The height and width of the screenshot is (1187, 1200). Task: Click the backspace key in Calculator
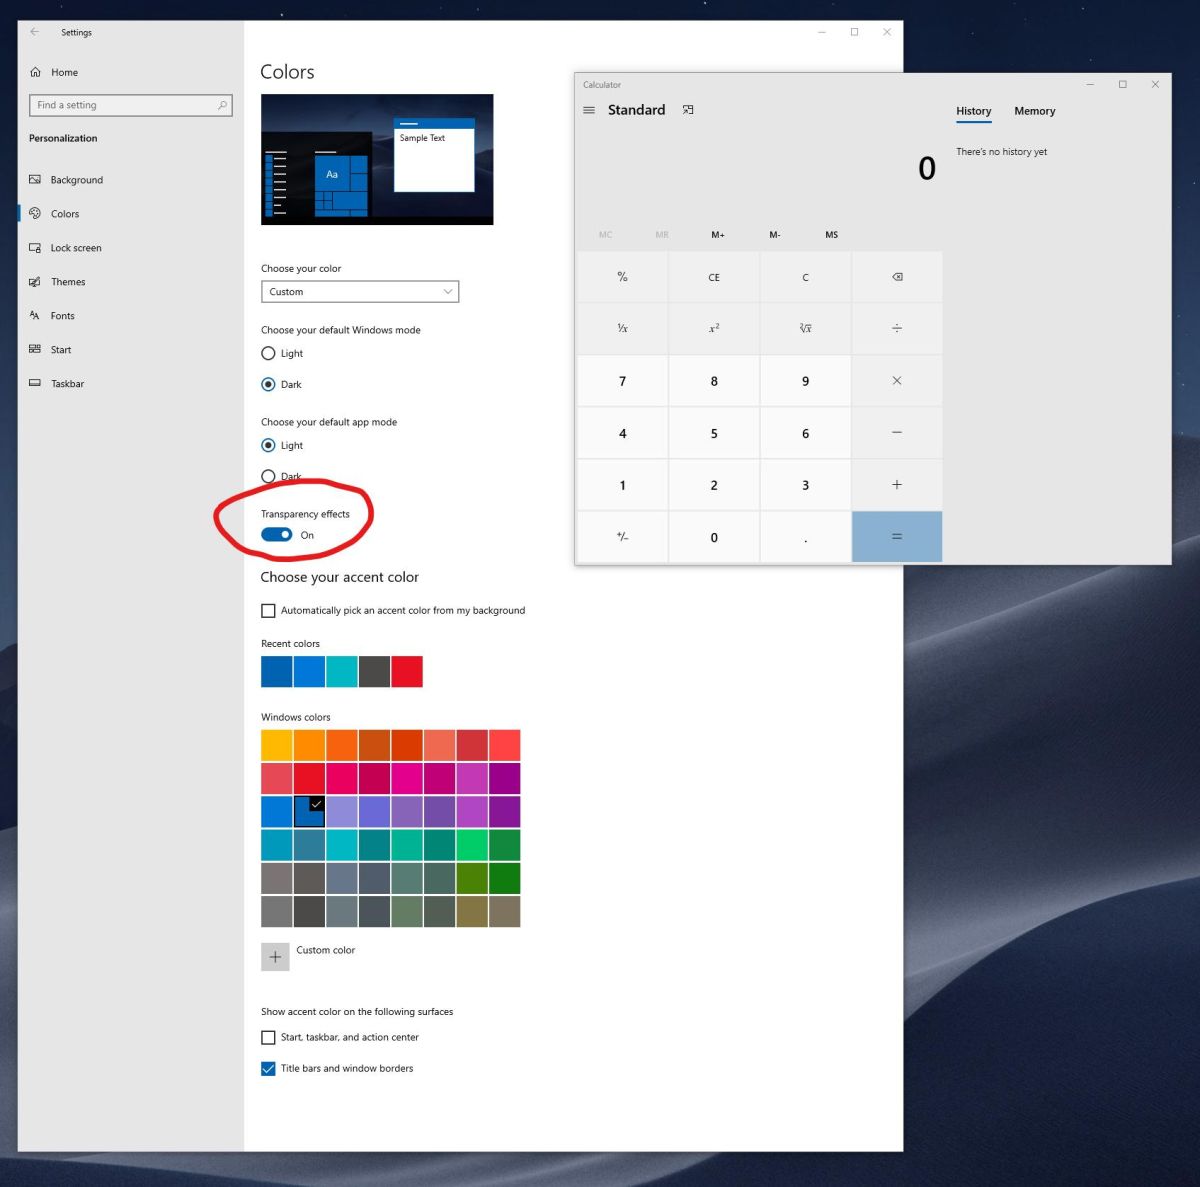[x=897, y=277]
